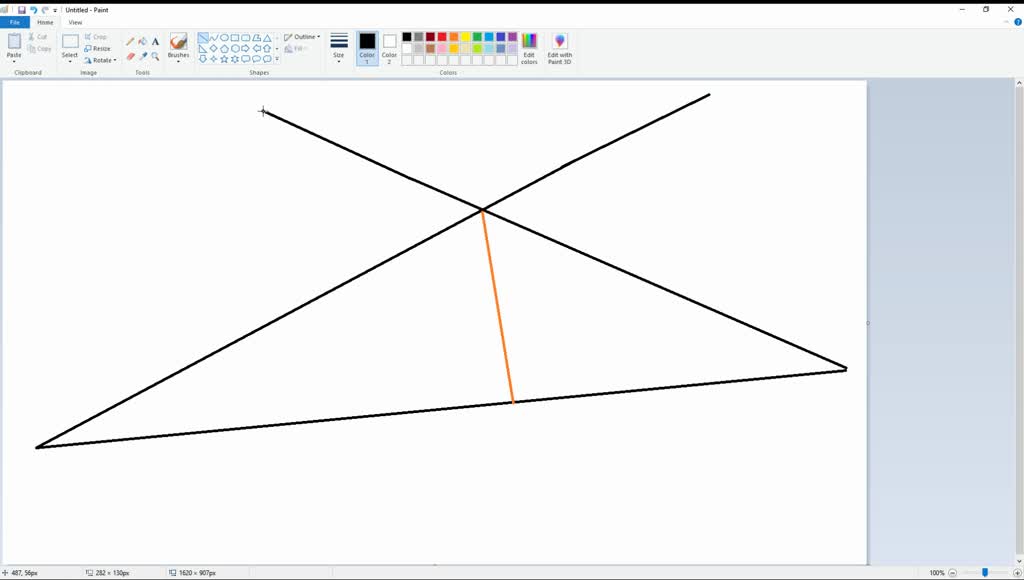Click the 100% zoom level text
This screenshot has height=580, width=1024.
(936, 573)
